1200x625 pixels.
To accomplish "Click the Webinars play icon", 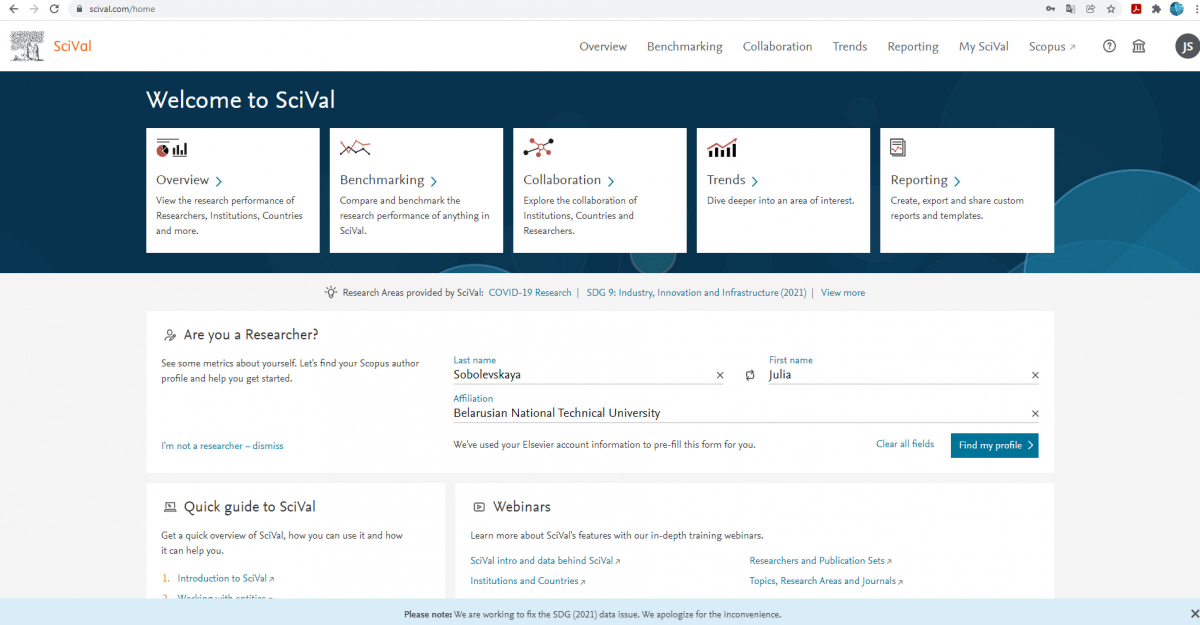I will pos(480,507).
